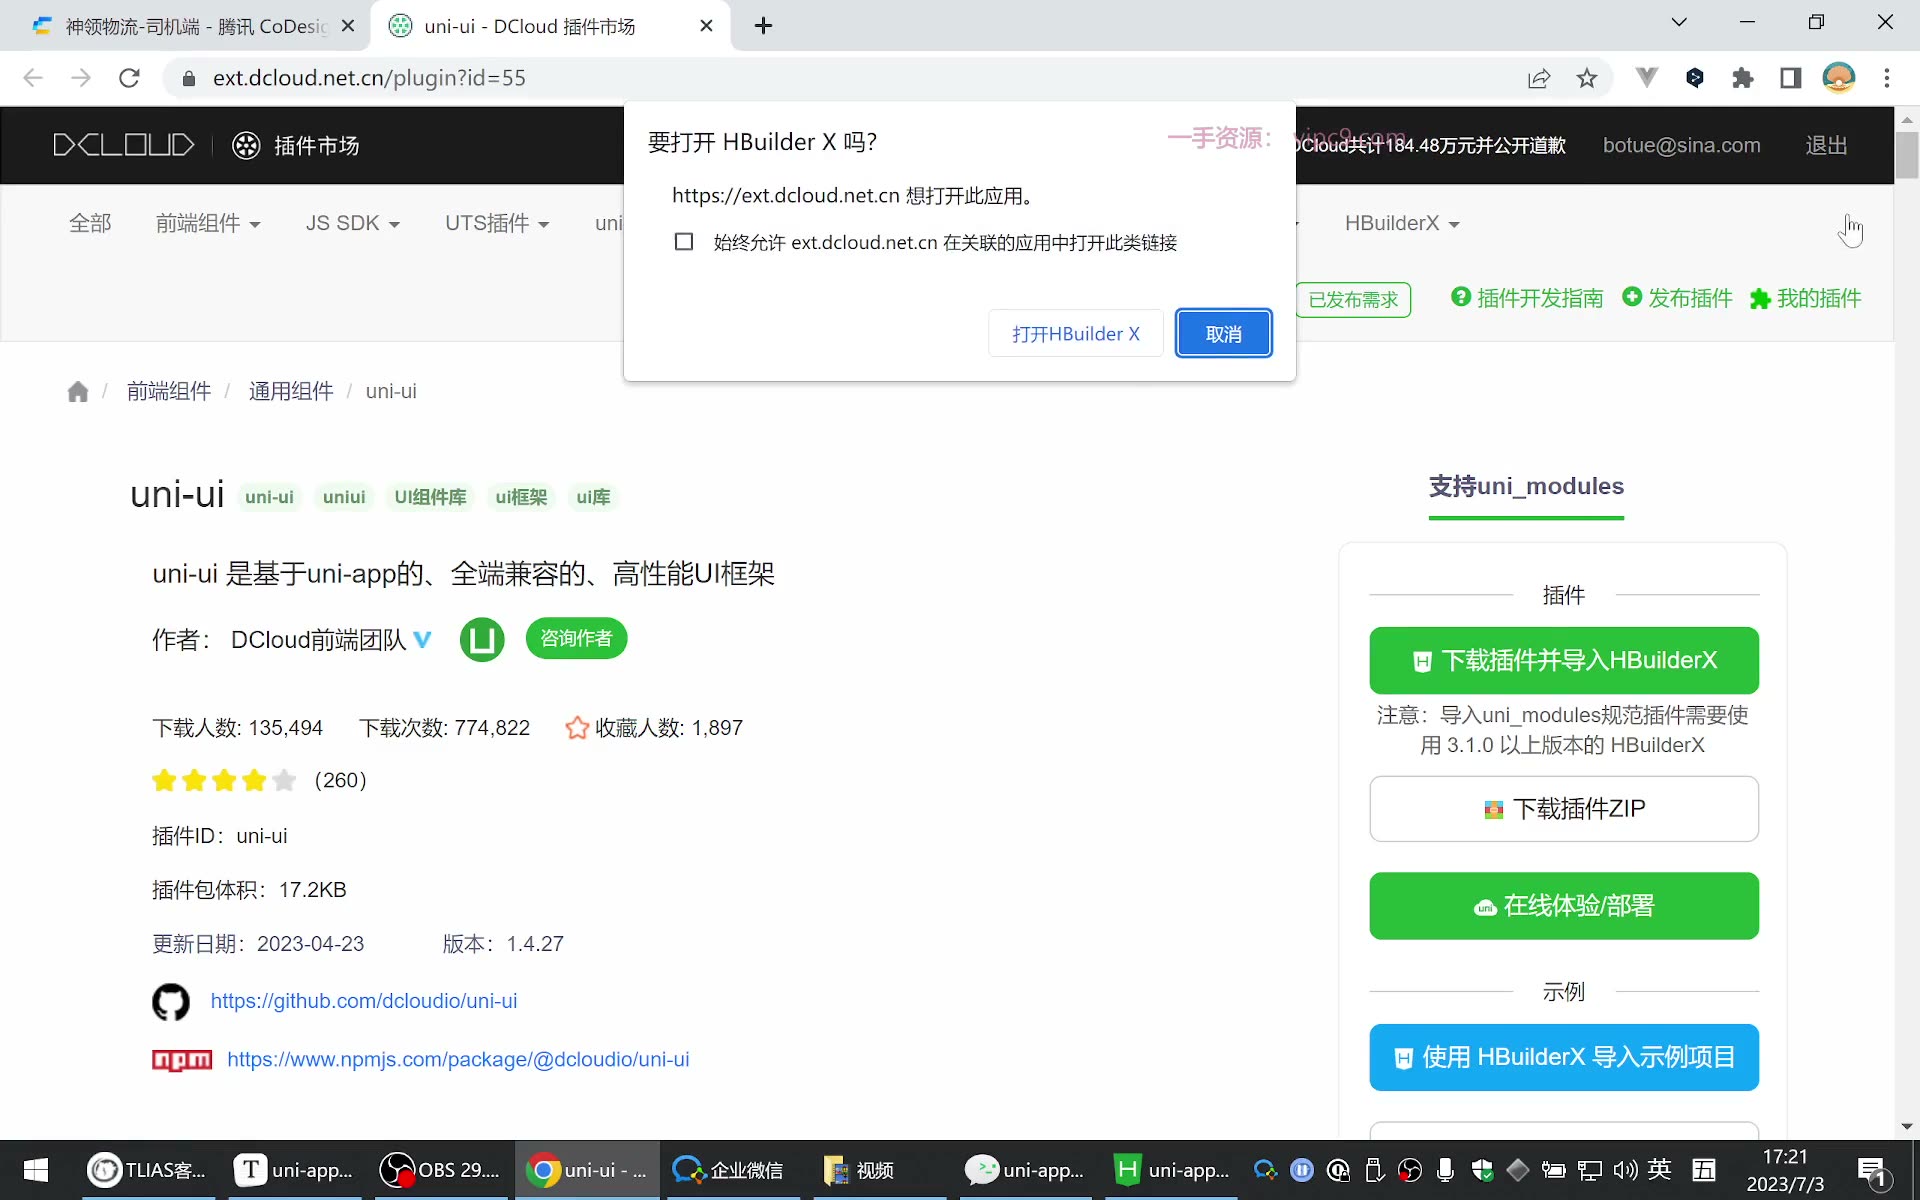
Task: Open the Chrome three-dot menu
Action: [1887, 78]
